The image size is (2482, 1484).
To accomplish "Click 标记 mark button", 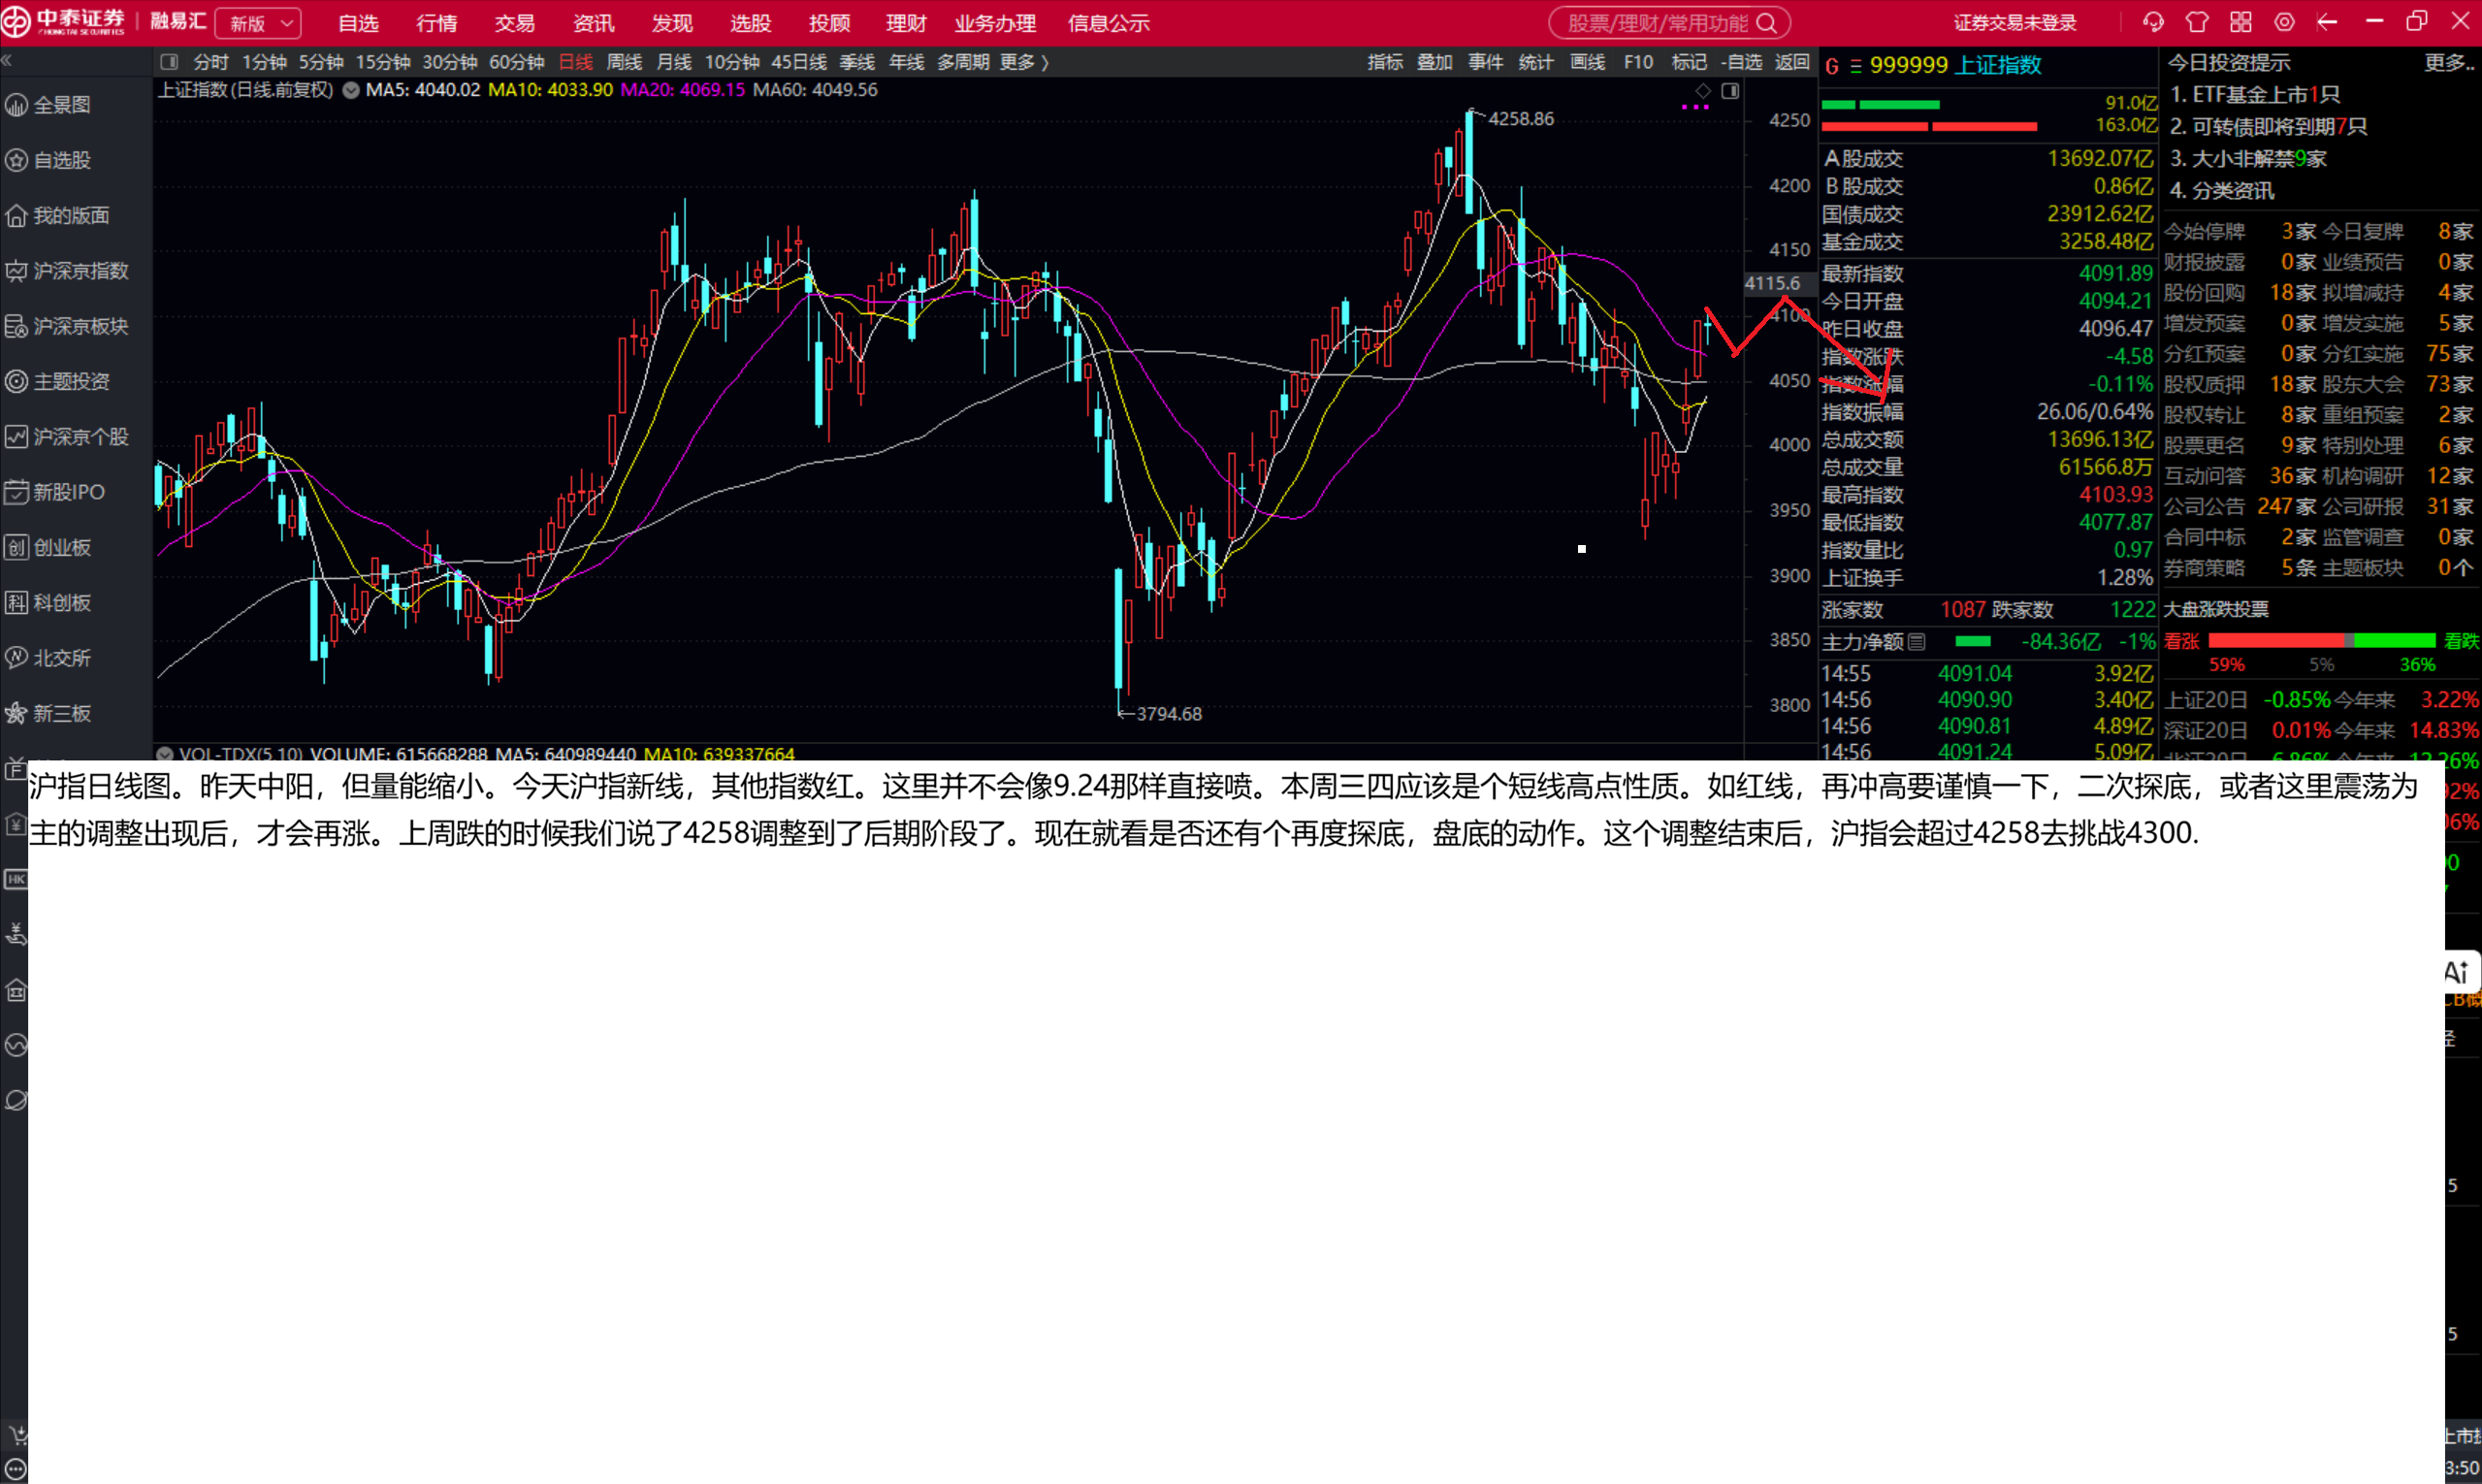I will coord(1689,62).
